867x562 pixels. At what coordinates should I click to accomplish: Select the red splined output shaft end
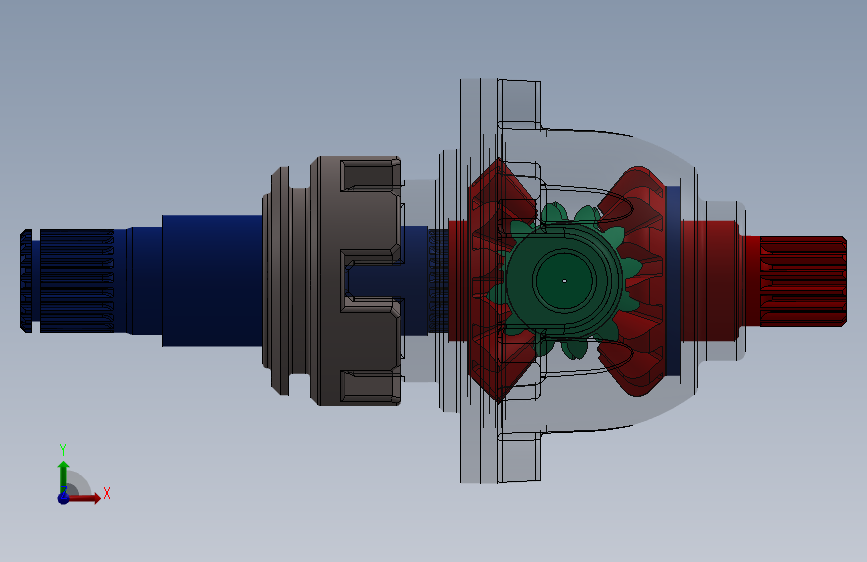click(803, 281)
